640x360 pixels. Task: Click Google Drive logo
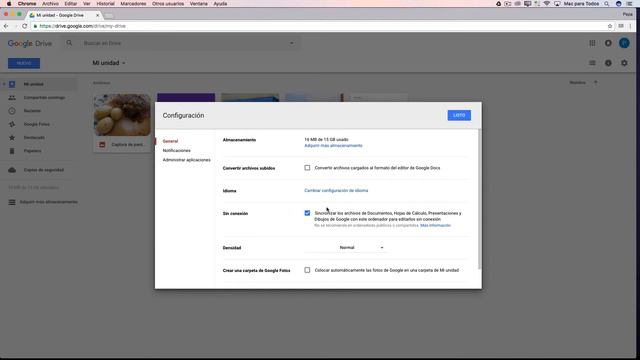tap(30, 43)
